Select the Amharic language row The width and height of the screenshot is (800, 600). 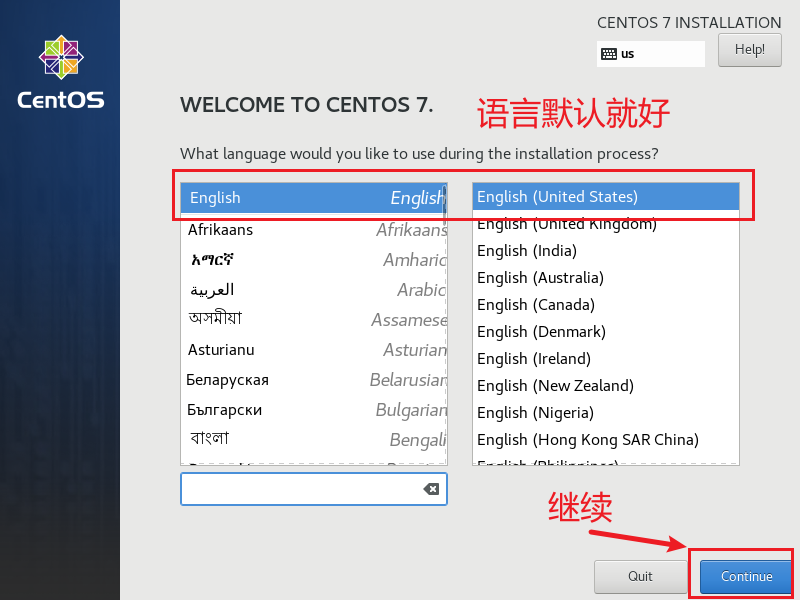(x=314, y=260)
